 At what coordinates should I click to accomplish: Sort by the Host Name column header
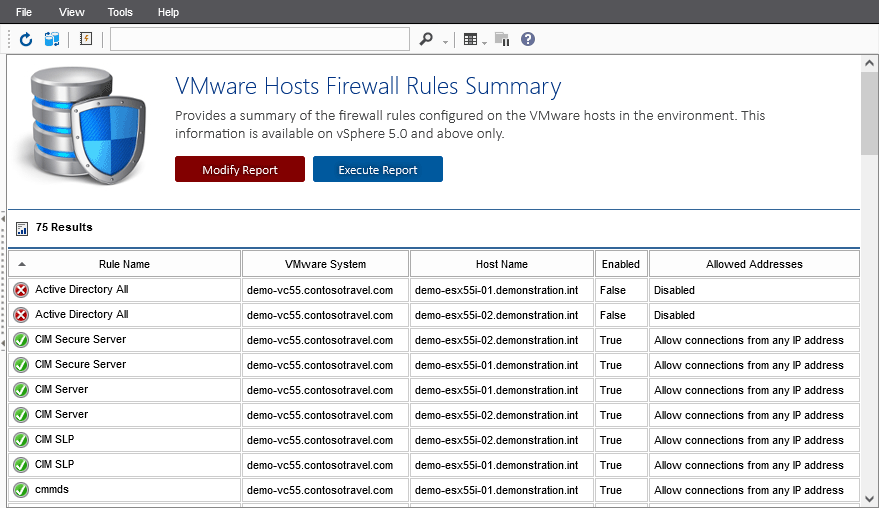click(502, 264)
